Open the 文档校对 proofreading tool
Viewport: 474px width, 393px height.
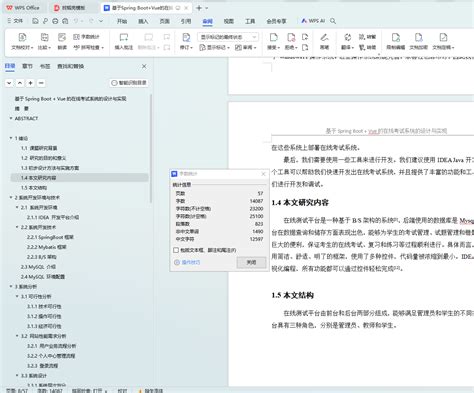click(x=22, y=42)
